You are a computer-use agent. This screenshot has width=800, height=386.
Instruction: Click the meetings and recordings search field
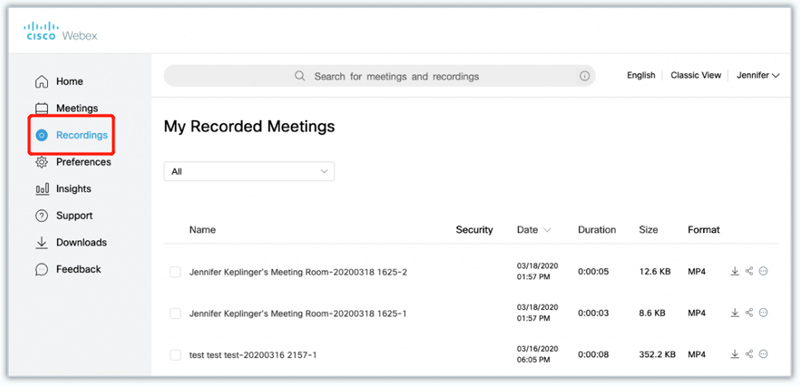click(380, 76)
